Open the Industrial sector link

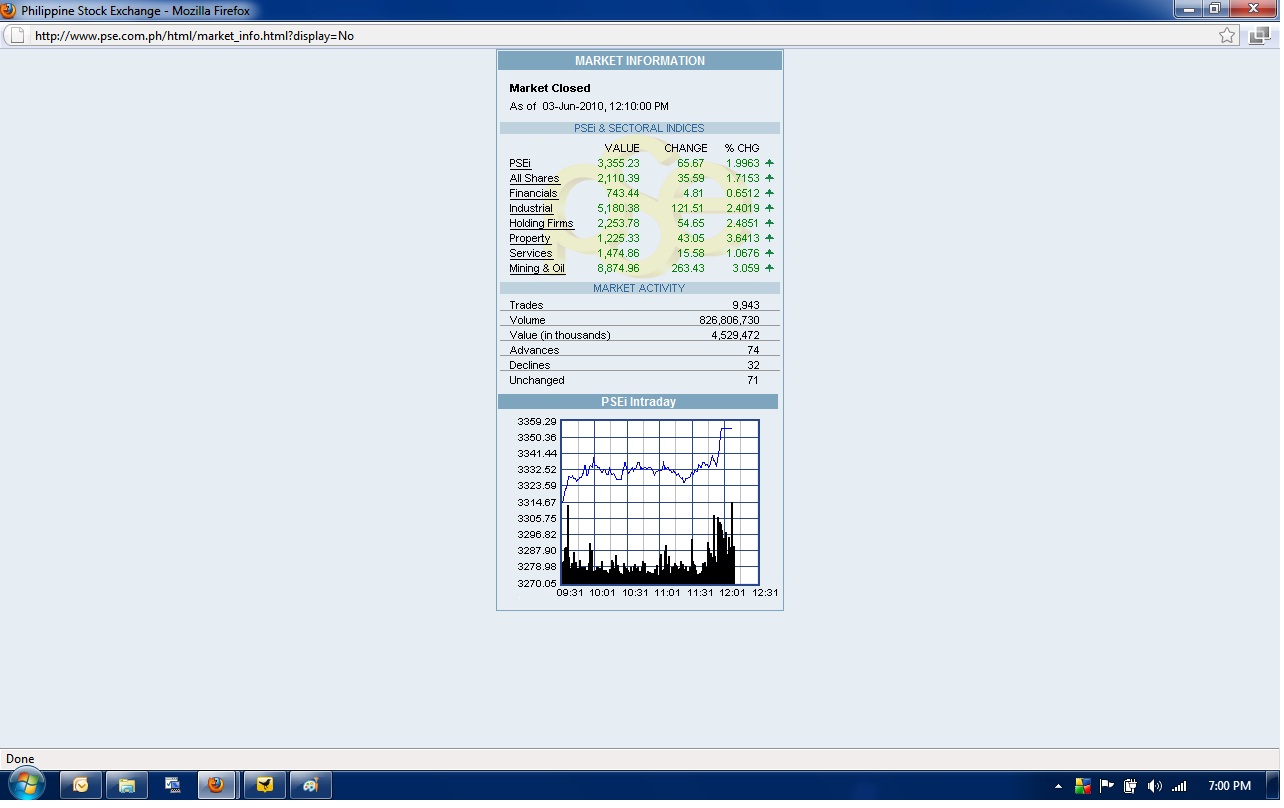pos(531,209)
